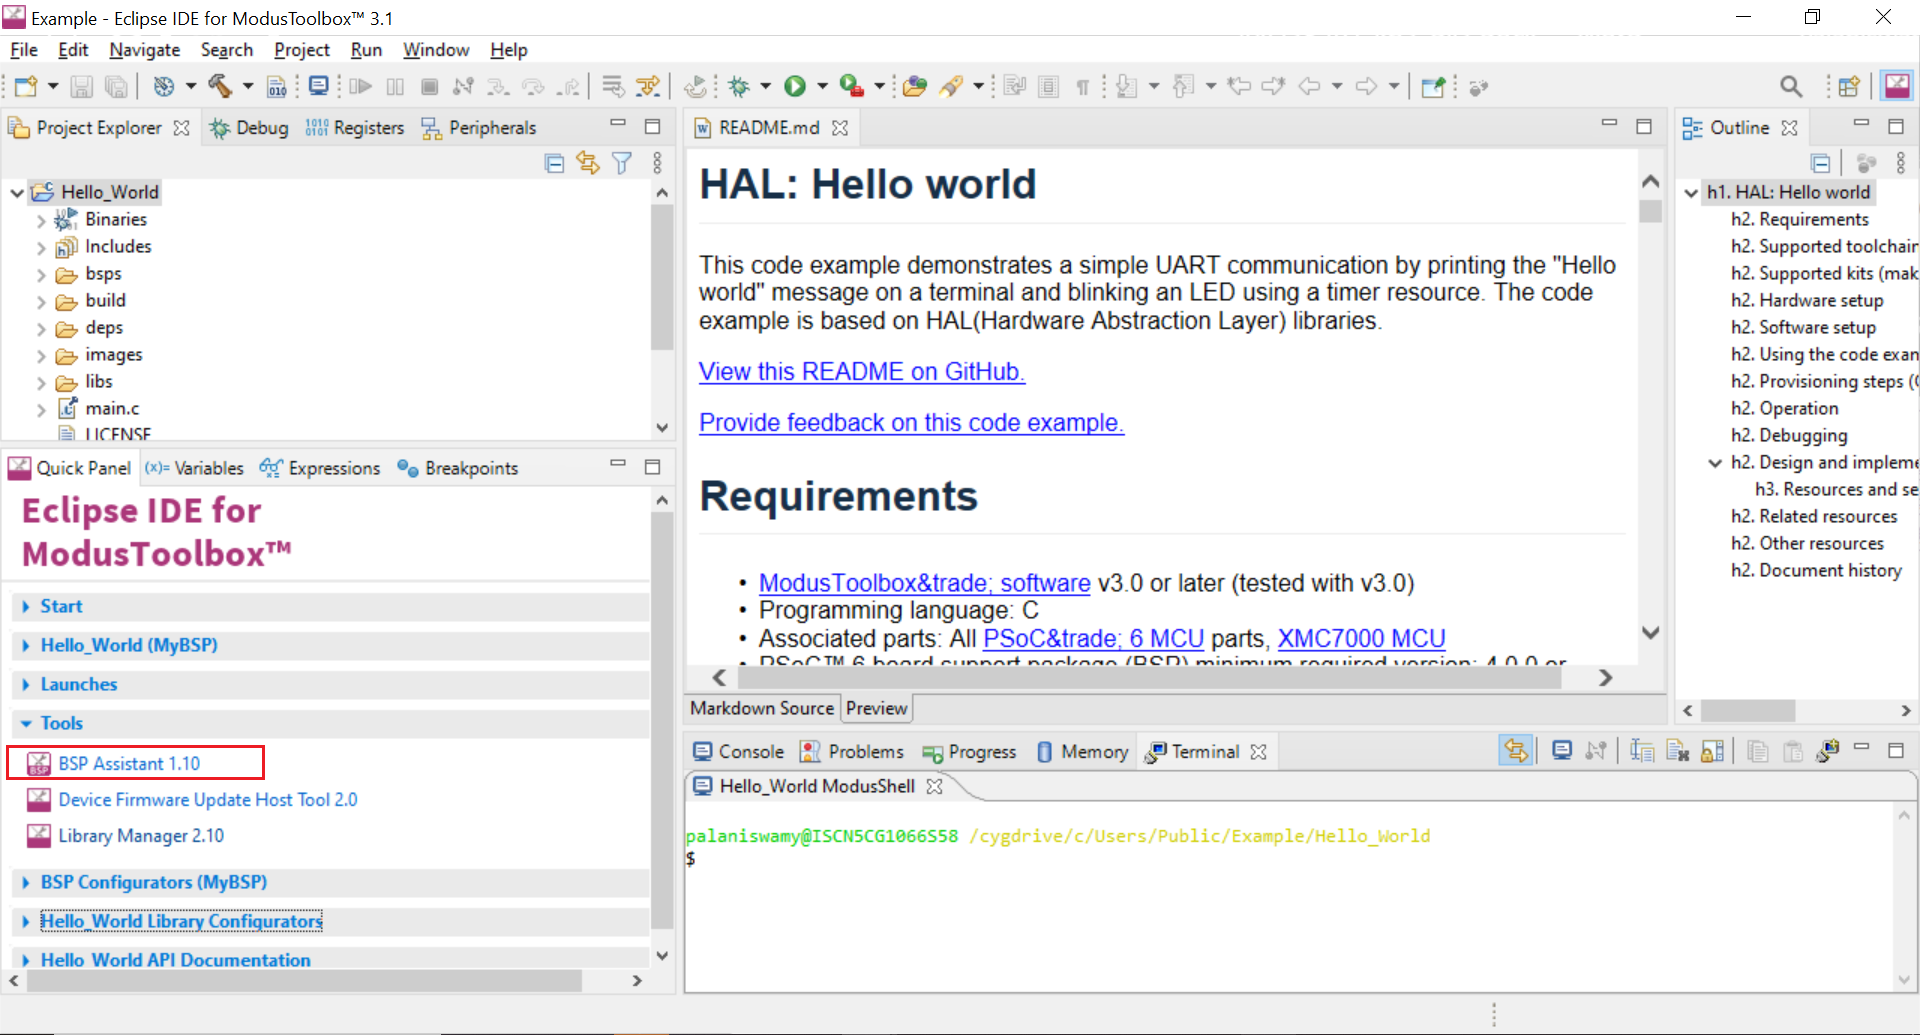Click View this README on GitHub link

862,372
